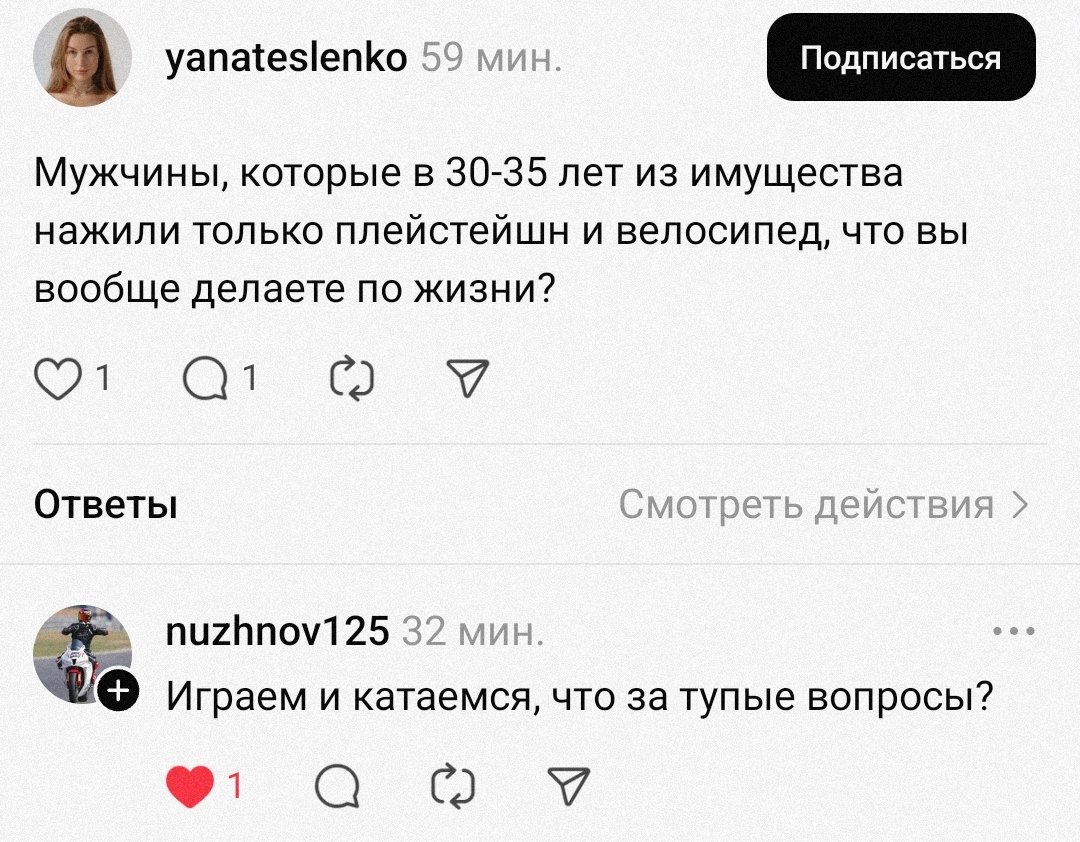Click the Подписаться button
Screen dimensions: 1080x842
pos(901,57)
